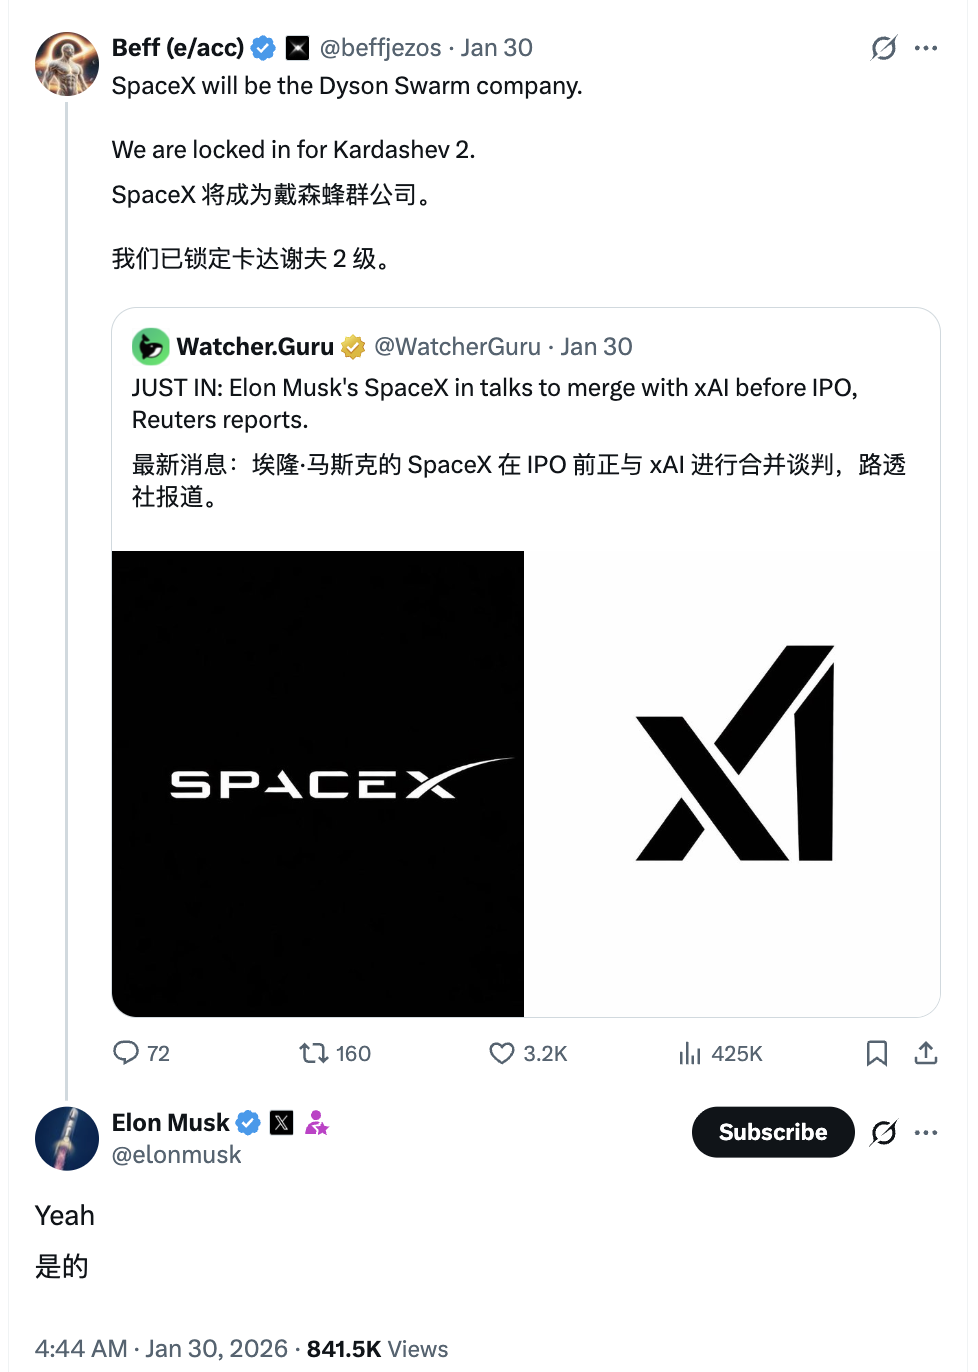
Task: Click Grok icon on Beff's post
Action: [884, 48]
